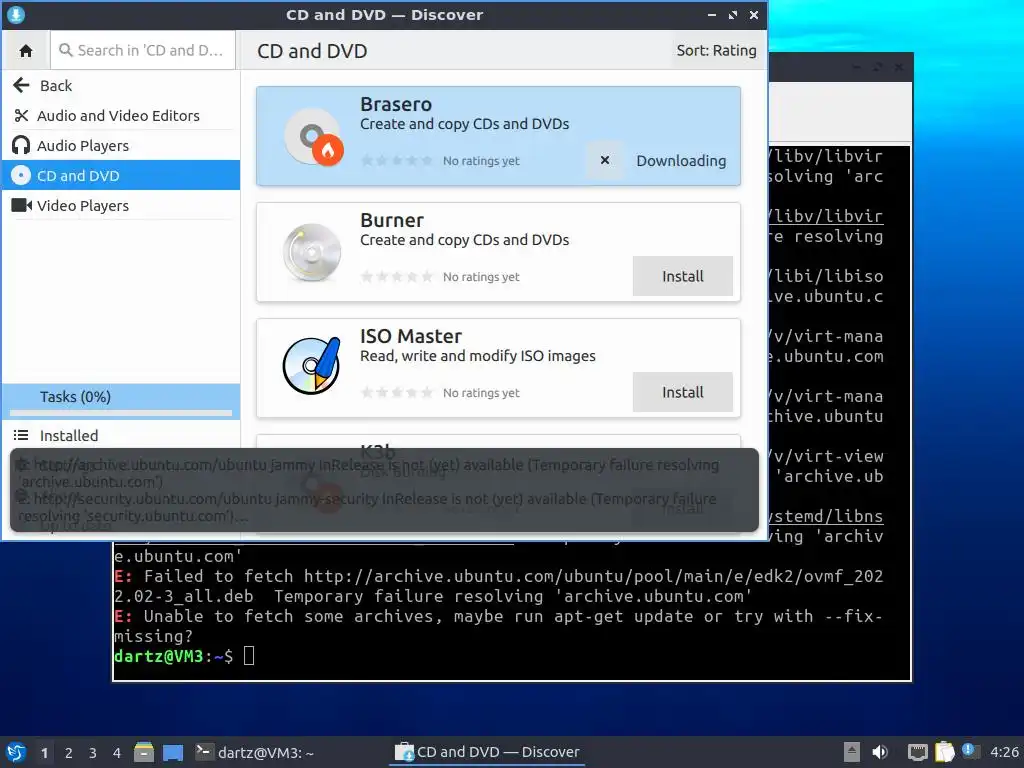Open the network tray icon
Image resolution: width=1024 pixels, height=768 pixels.
[918, 752]
